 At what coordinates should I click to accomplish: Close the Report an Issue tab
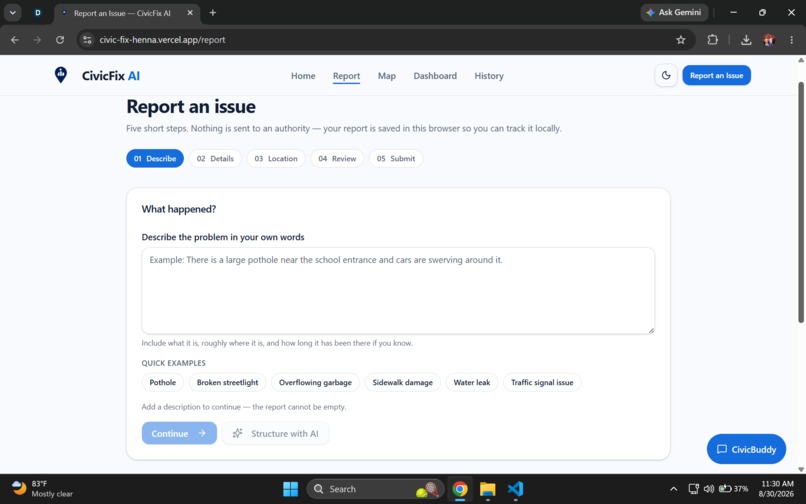[x=190, y=13]
